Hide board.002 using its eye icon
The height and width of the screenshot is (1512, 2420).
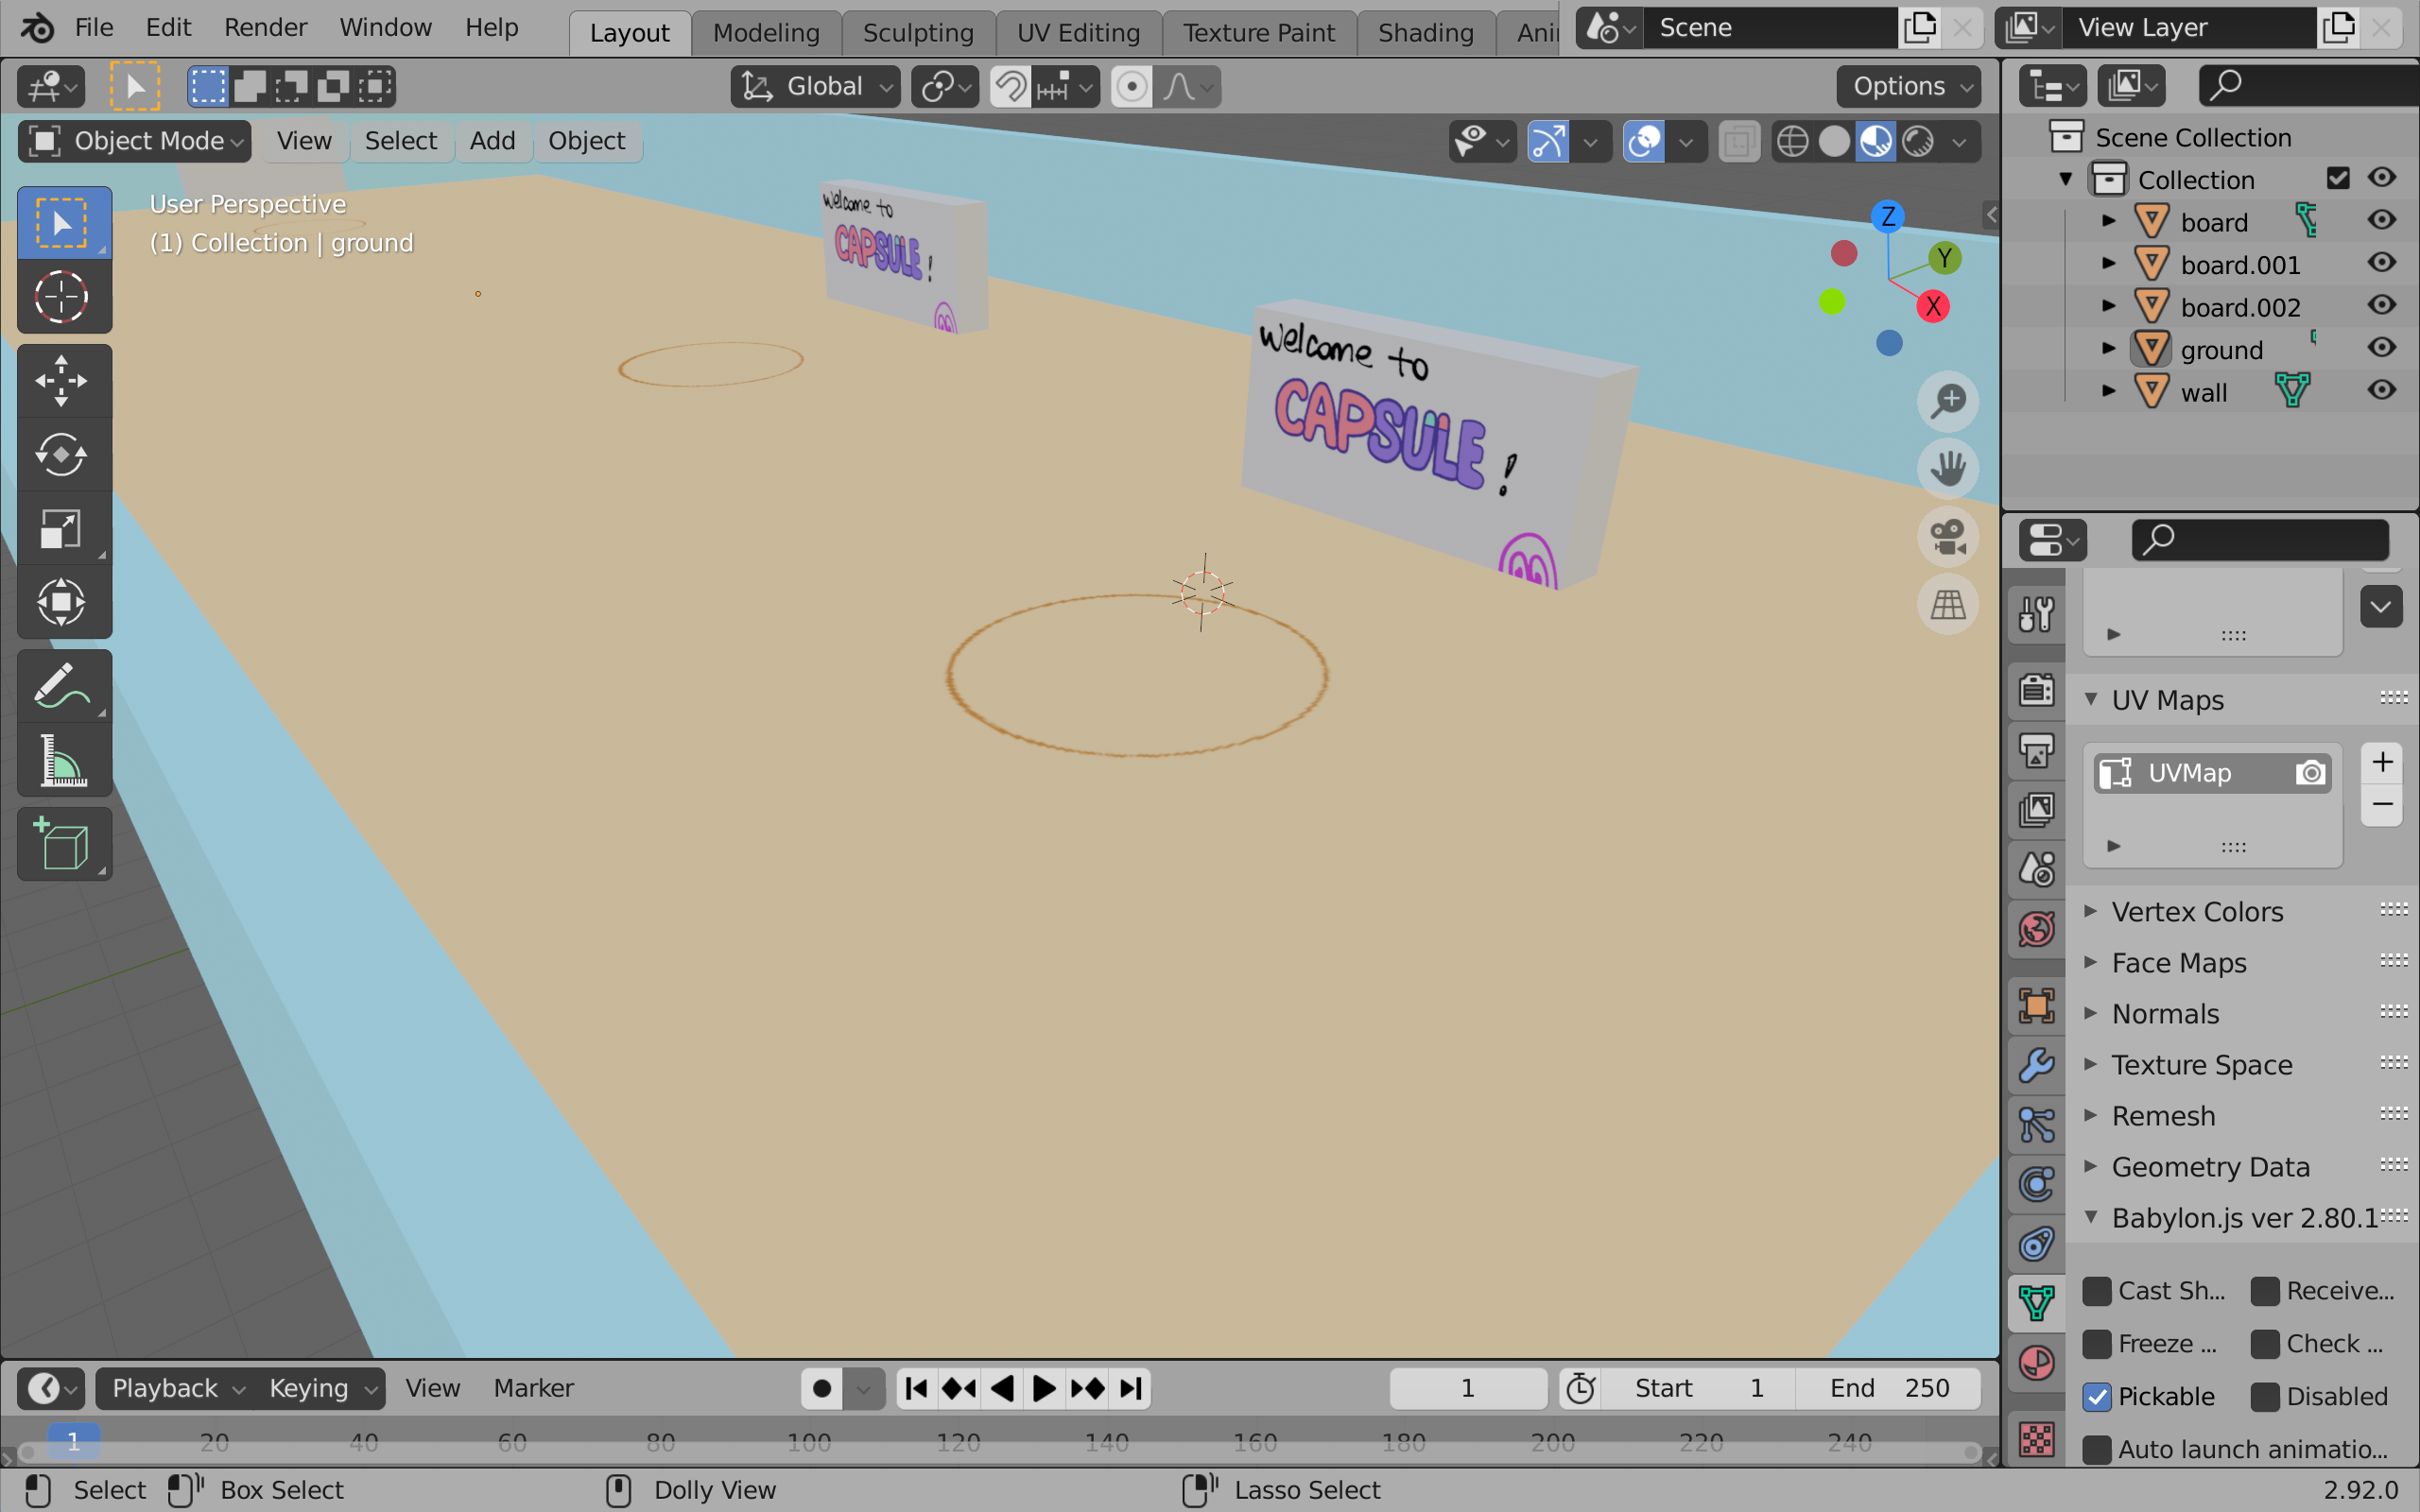click(x=2382, y=306)
